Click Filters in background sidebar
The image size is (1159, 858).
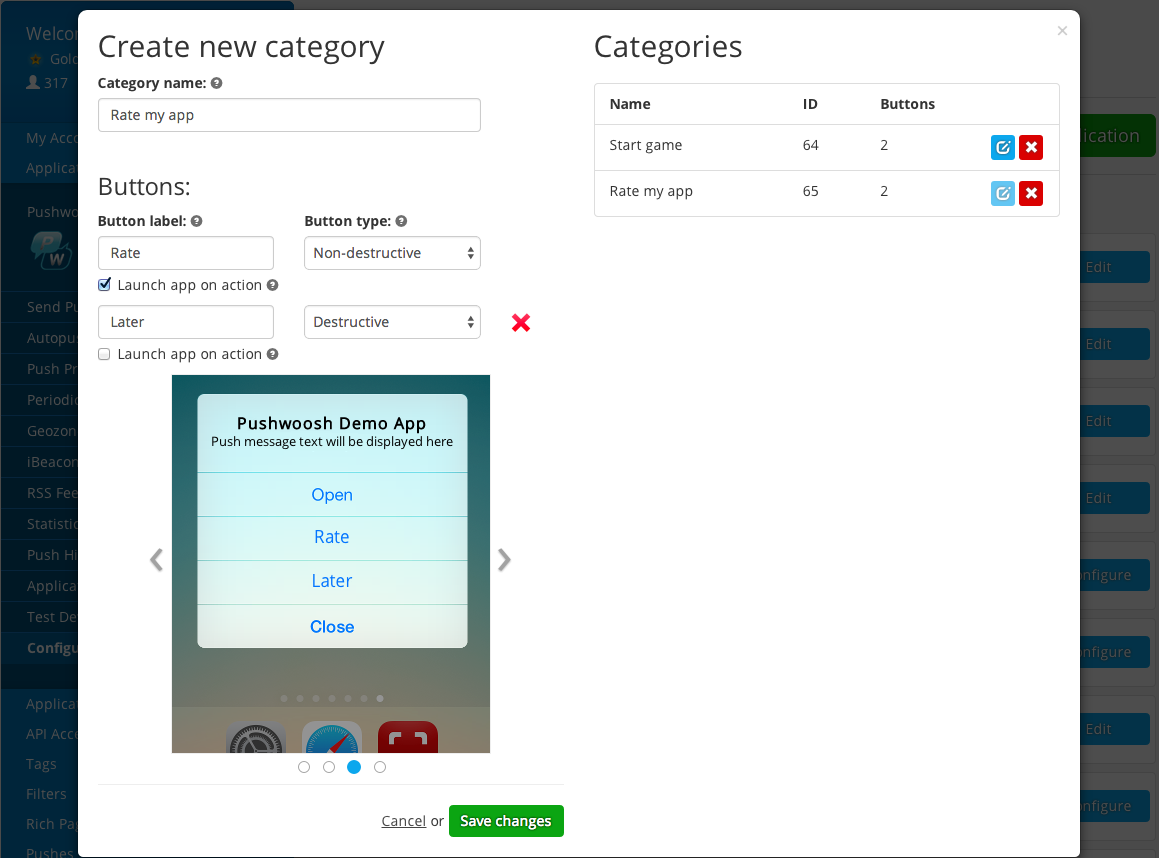tap(46, 794)
